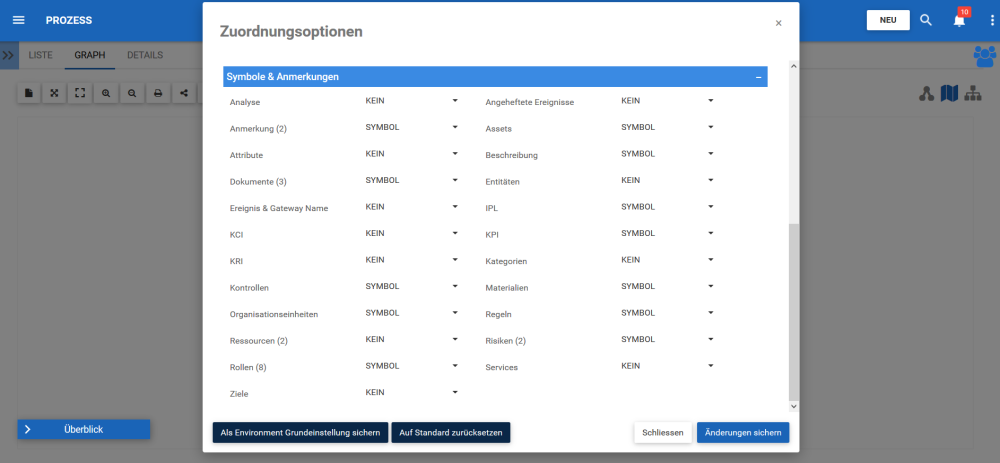
Task: Open the Ziele dropdown
Action: click(411, 392)
